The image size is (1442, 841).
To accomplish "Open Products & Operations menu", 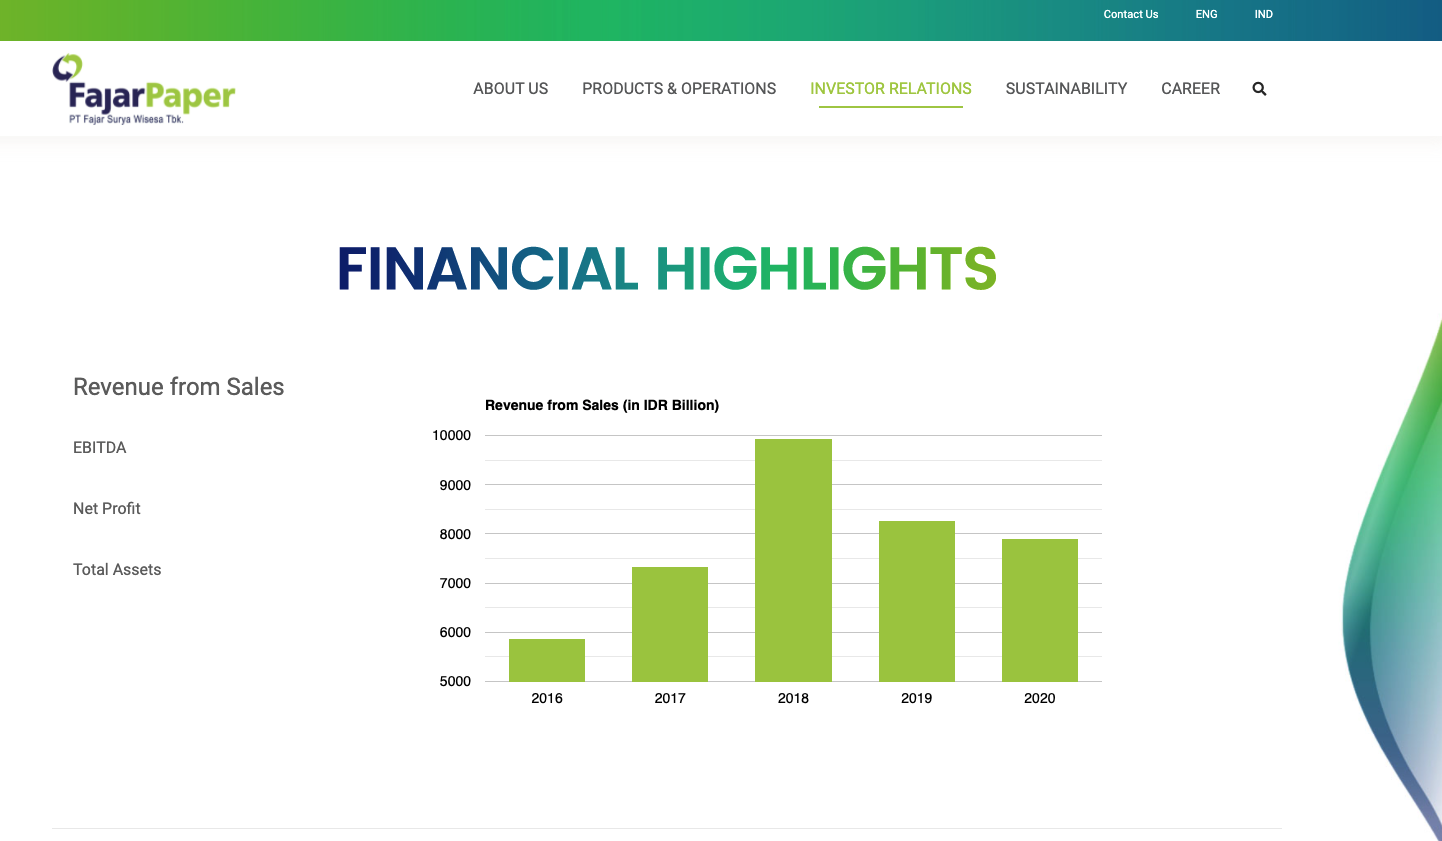I will click(678, 89).
